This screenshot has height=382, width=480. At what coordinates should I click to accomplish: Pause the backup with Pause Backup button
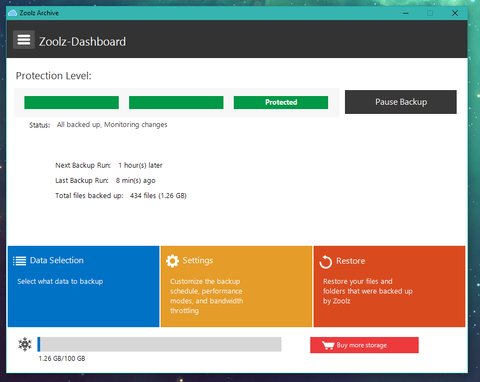401,102
